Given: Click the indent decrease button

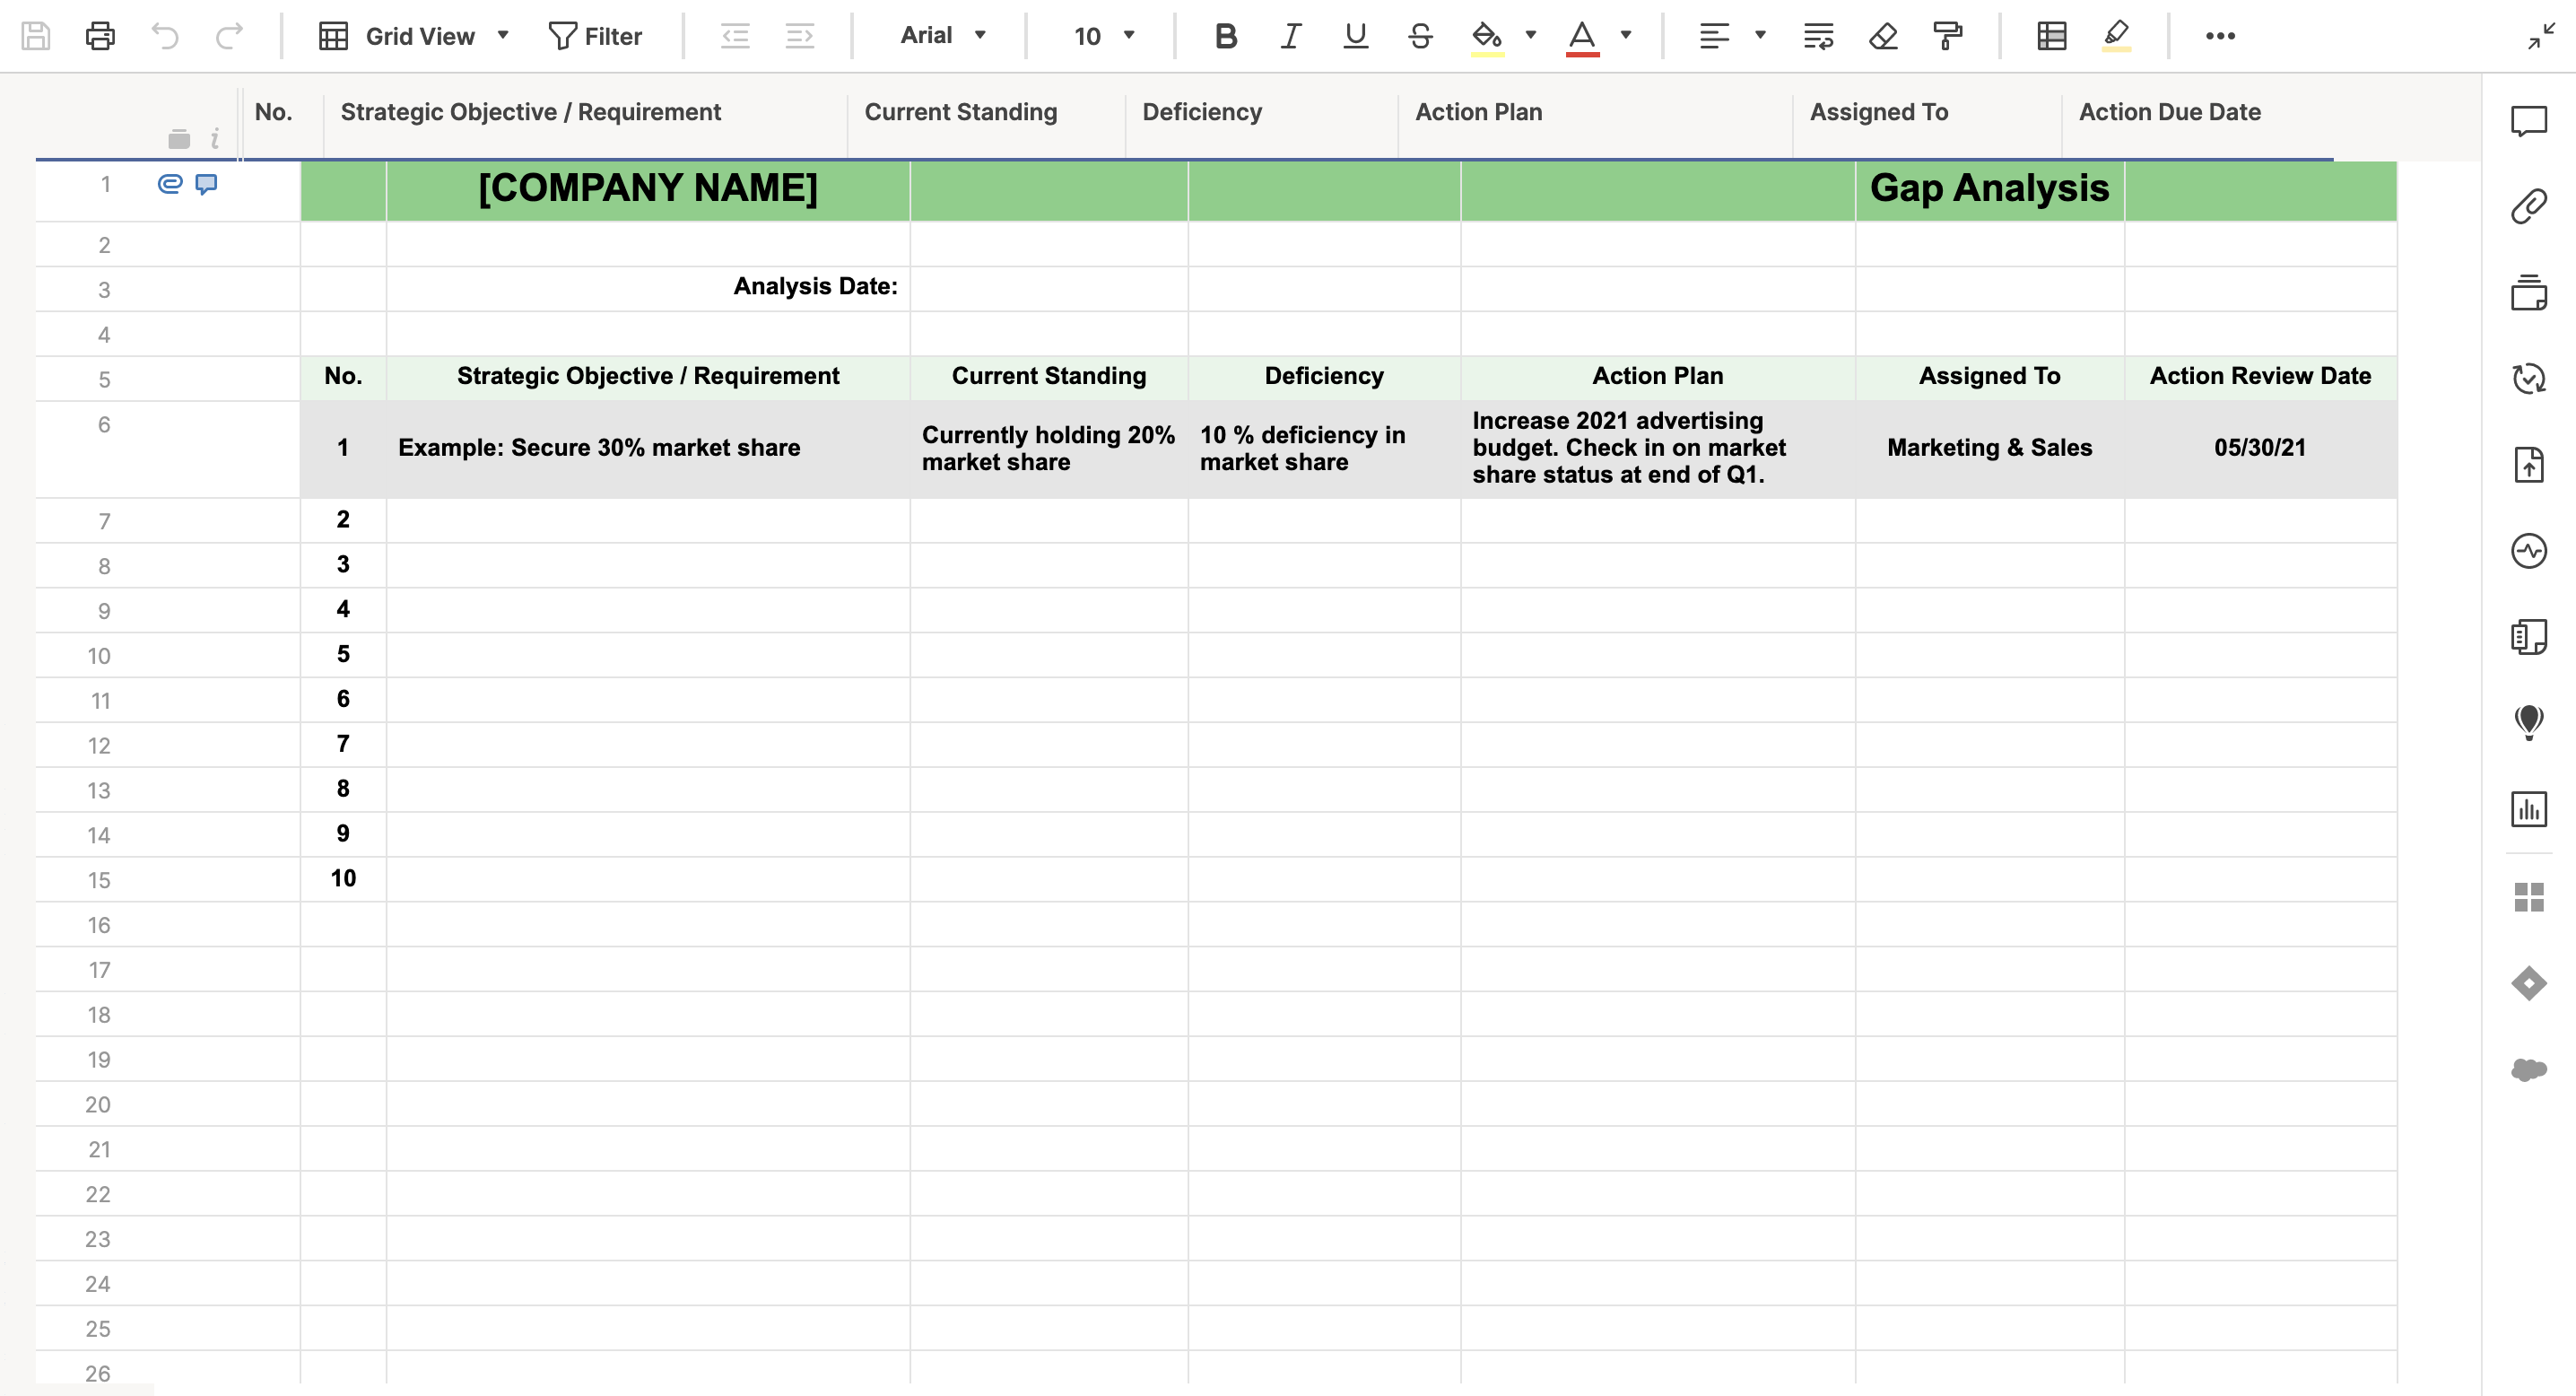Looking at the screenshot, I should pos(734,34).
